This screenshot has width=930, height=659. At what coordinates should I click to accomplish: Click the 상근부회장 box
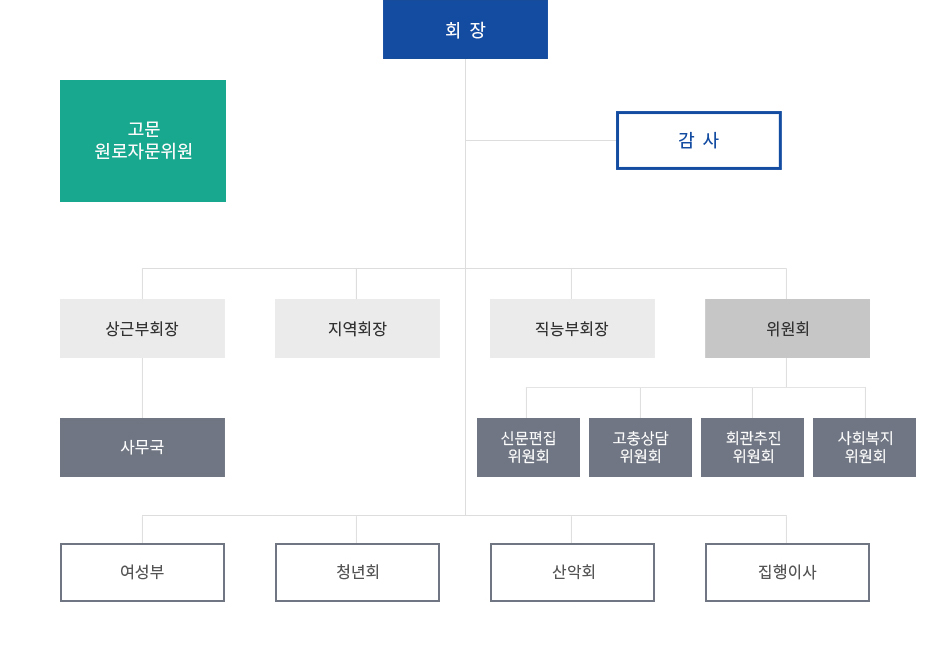click(x=142, y=329)
